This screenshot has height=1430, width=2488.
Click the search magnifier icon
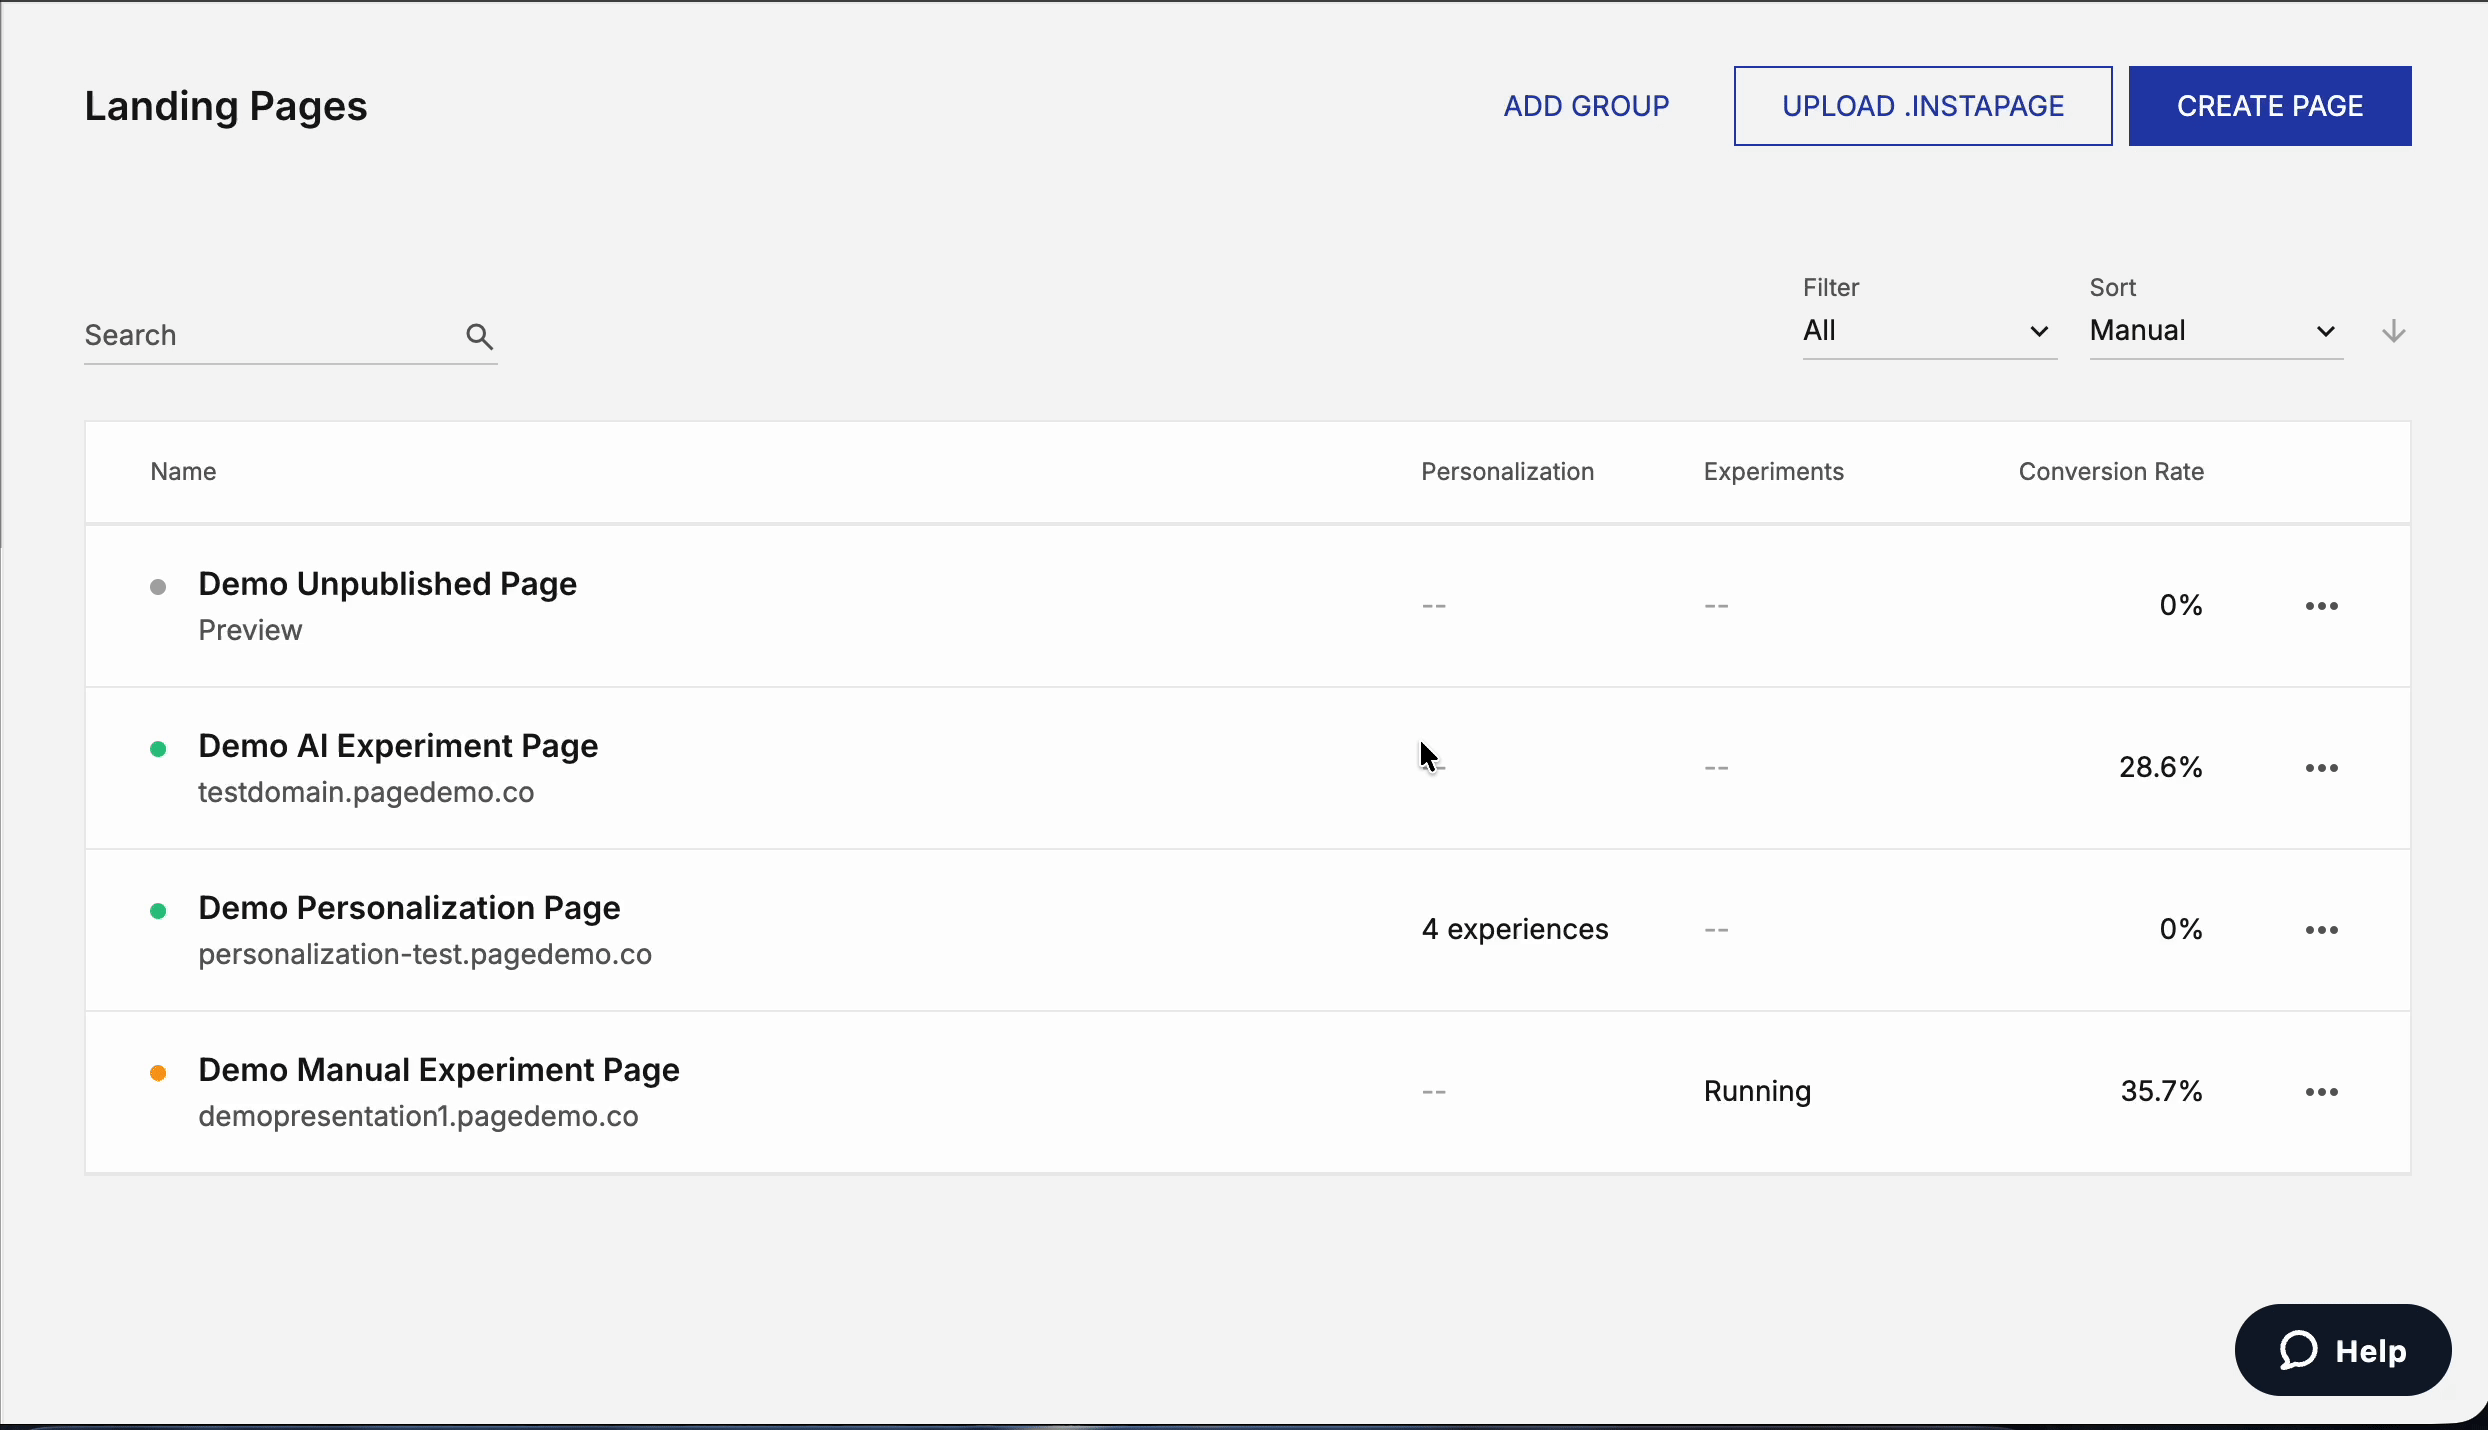coord(479,336)
